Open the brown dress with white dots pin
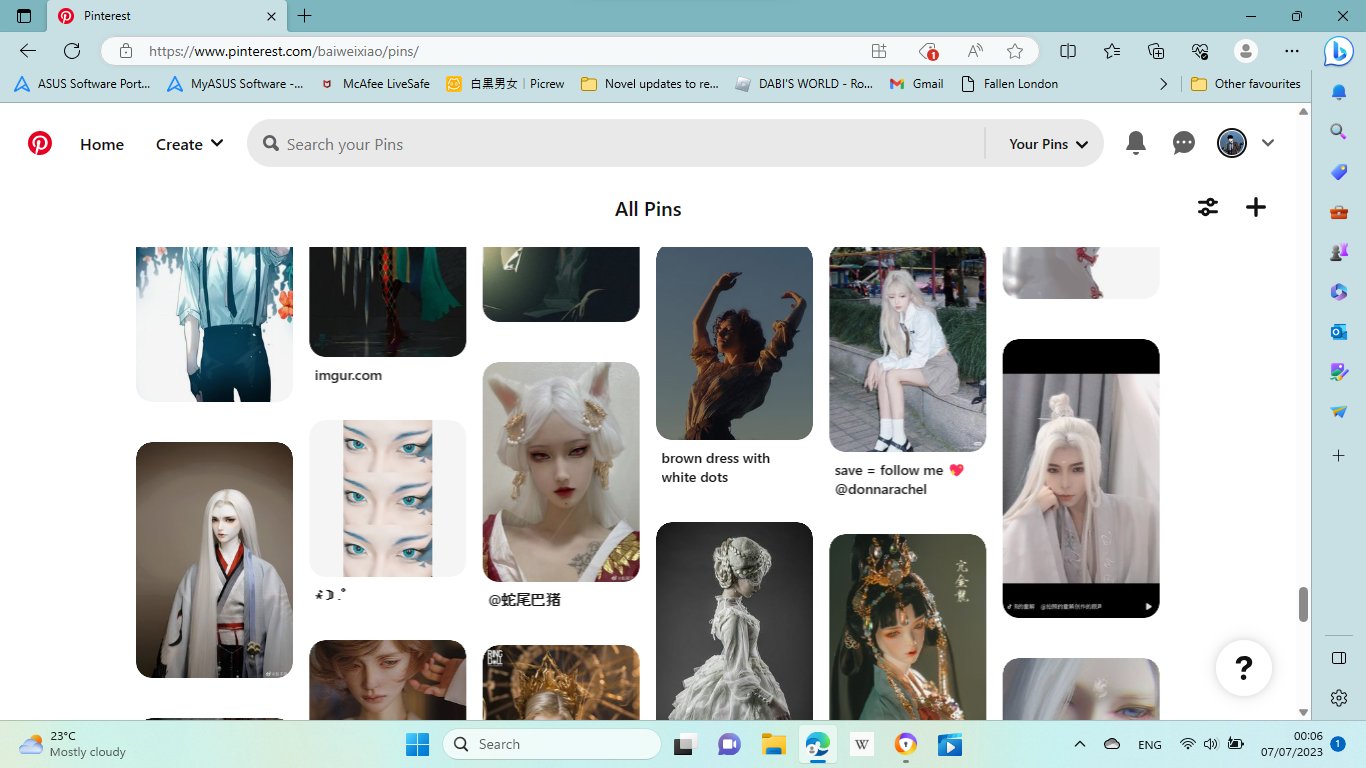1366x768 pixels. 734,343
